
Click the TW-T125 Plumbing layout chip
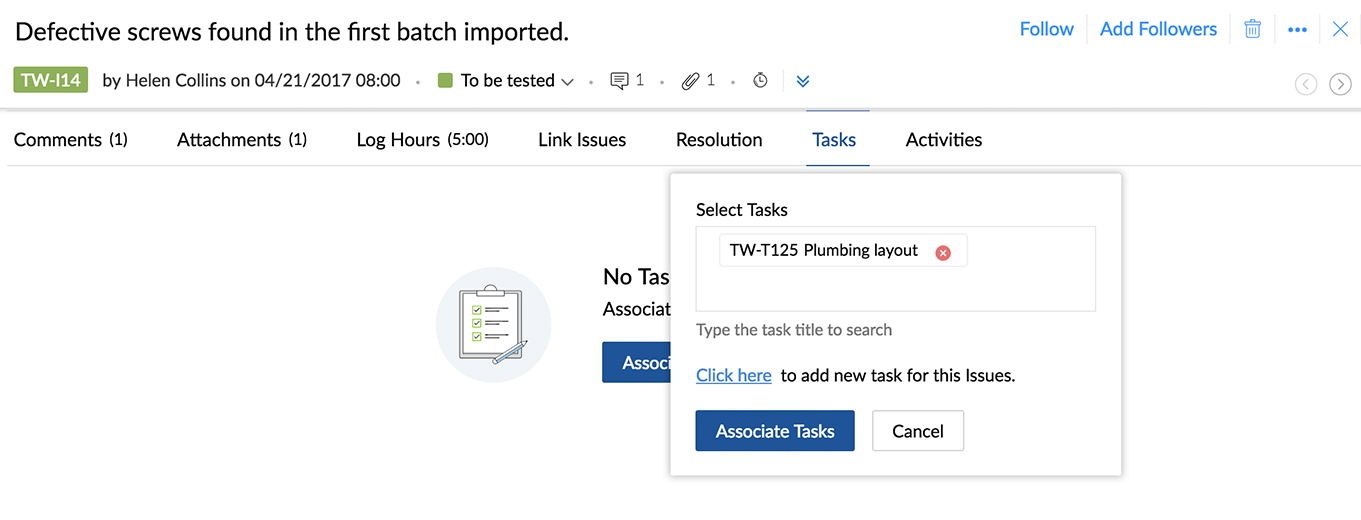click(x=843, y=251)
